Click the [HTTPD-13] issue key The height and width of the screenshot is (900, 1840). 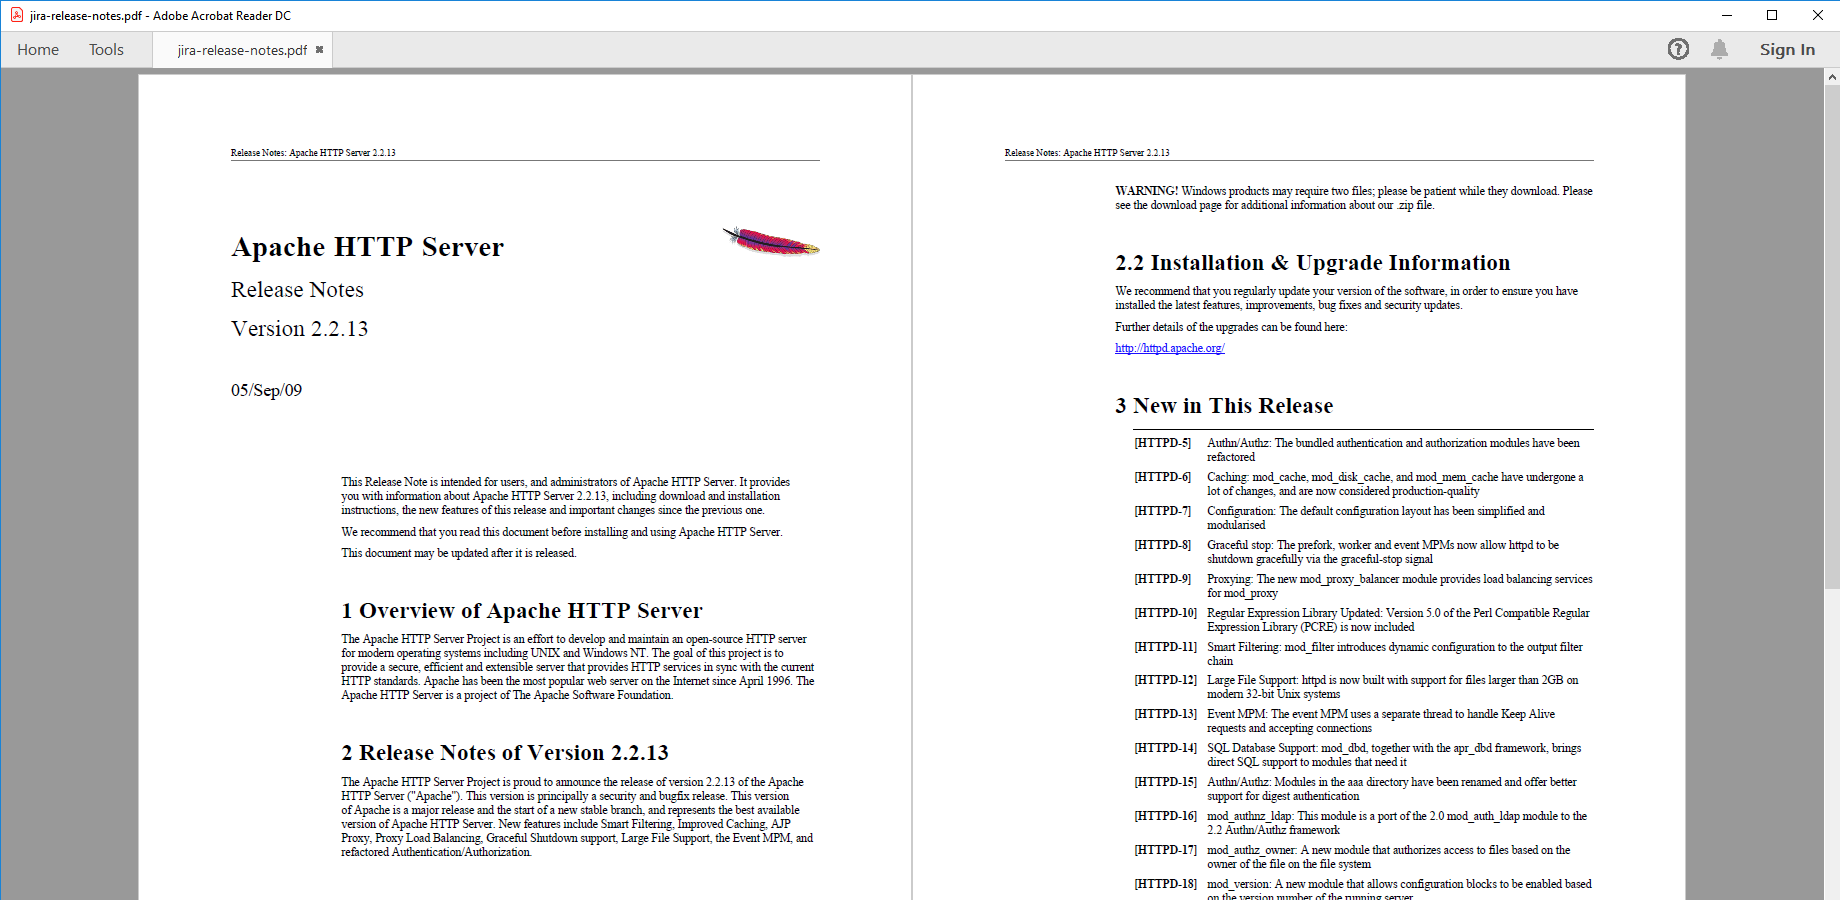pos(1166,714)
